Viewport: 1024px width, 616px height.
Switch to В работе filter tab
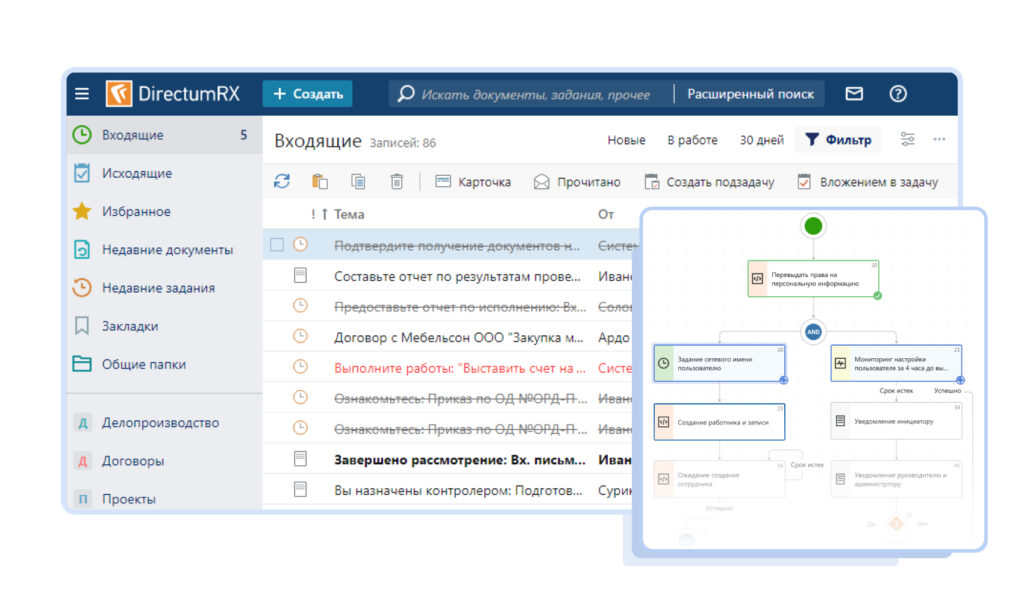(692, 140)
